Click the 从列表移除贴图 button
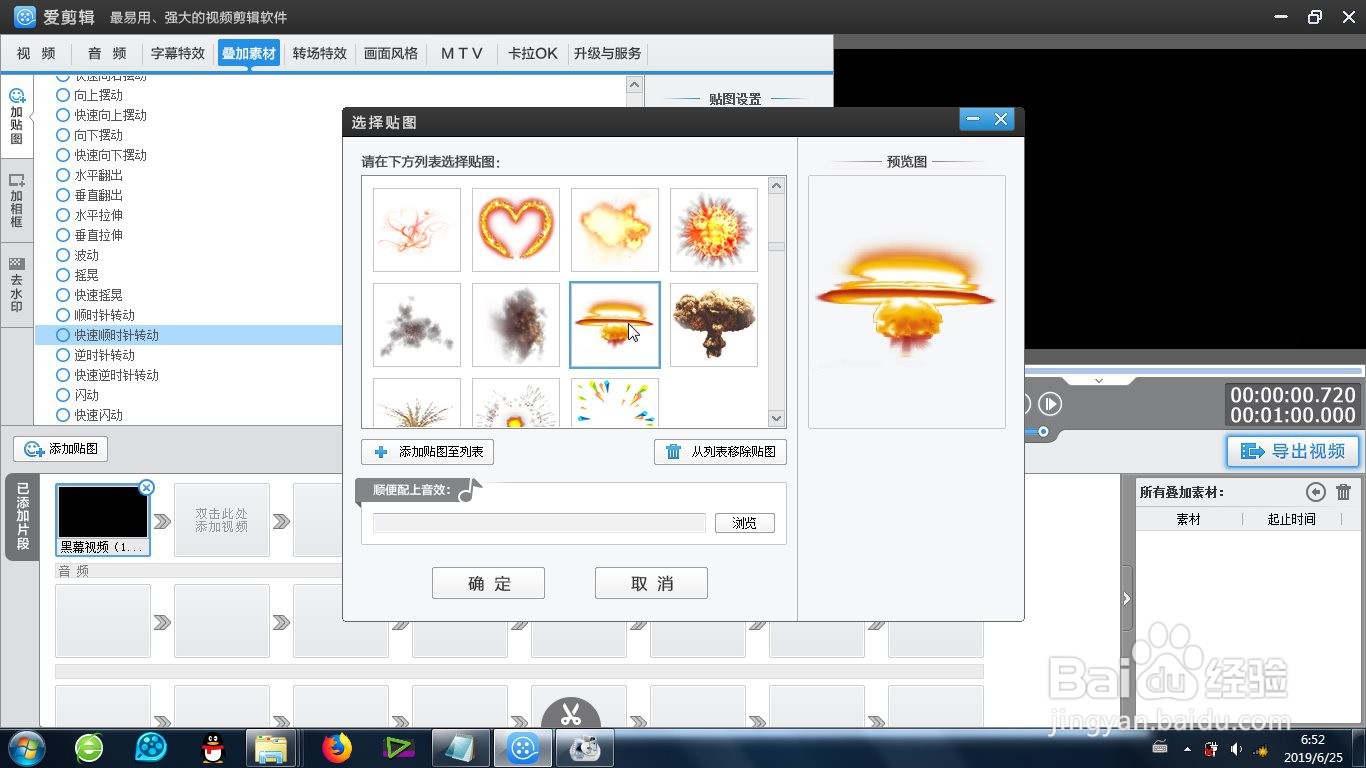This screenshot has height=768, width=1366. [x=720, y=452]
